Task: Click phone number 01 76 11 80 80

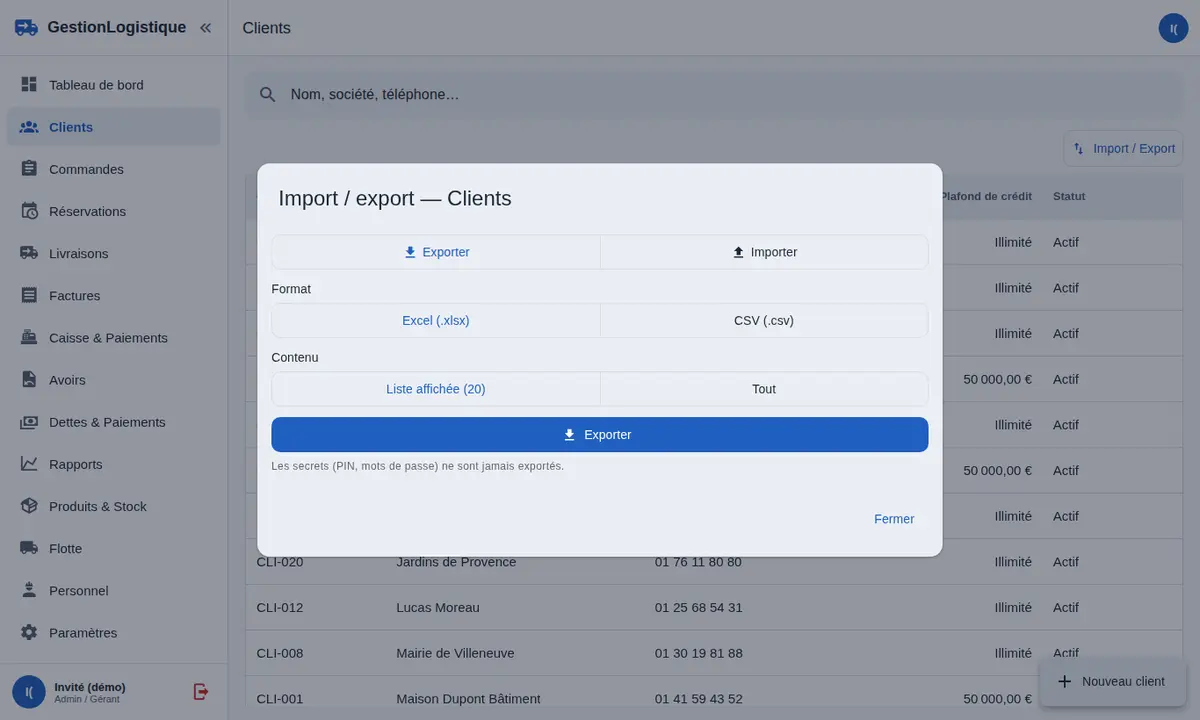Action: [699, 562]
